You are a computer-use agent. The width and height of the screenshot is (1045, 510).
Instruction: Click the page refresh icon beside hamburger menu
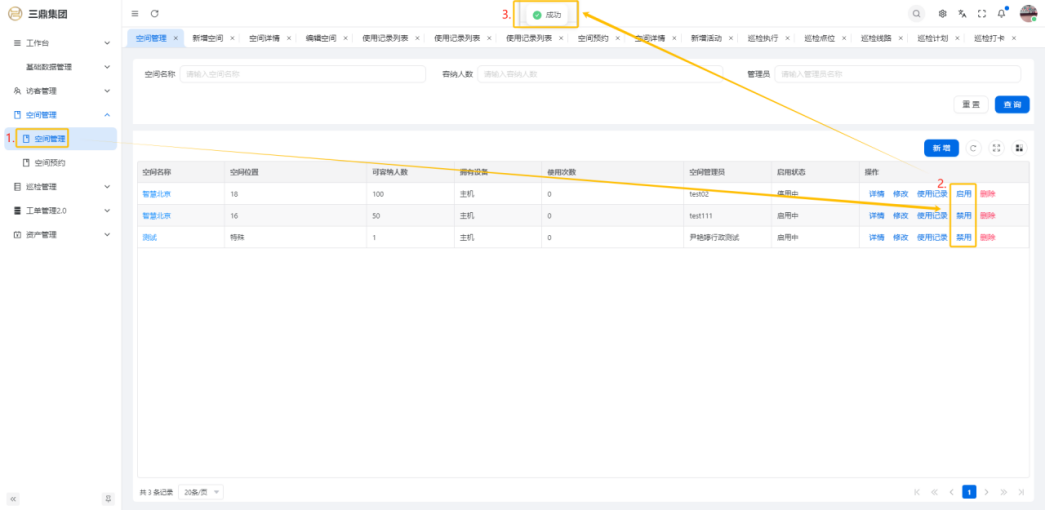pos(154,13)
